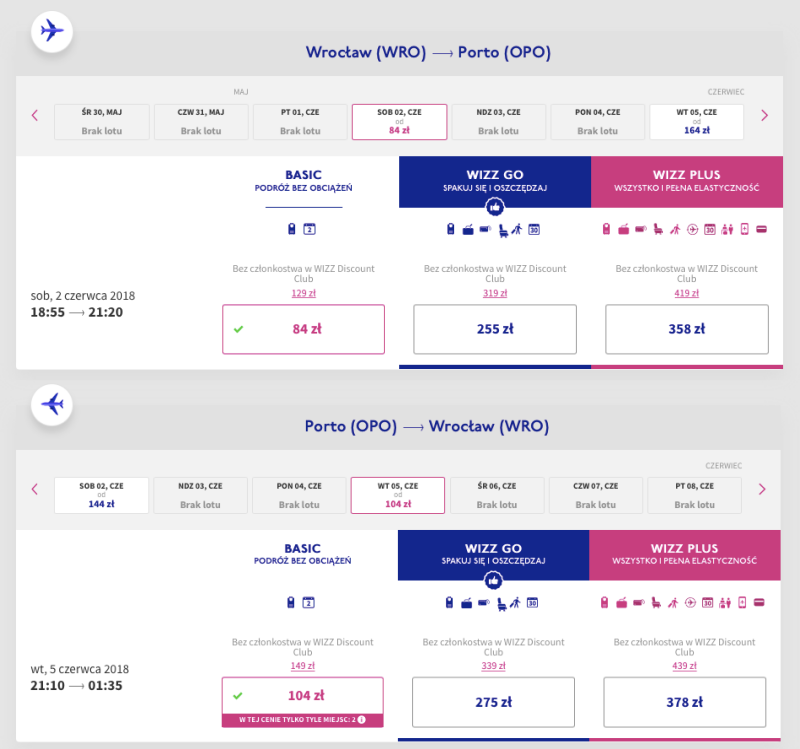The height and width of the screenshot is (749, 800).
Task: Click return WIZZ PLUS card refund icon
Action: click(759, 603)
